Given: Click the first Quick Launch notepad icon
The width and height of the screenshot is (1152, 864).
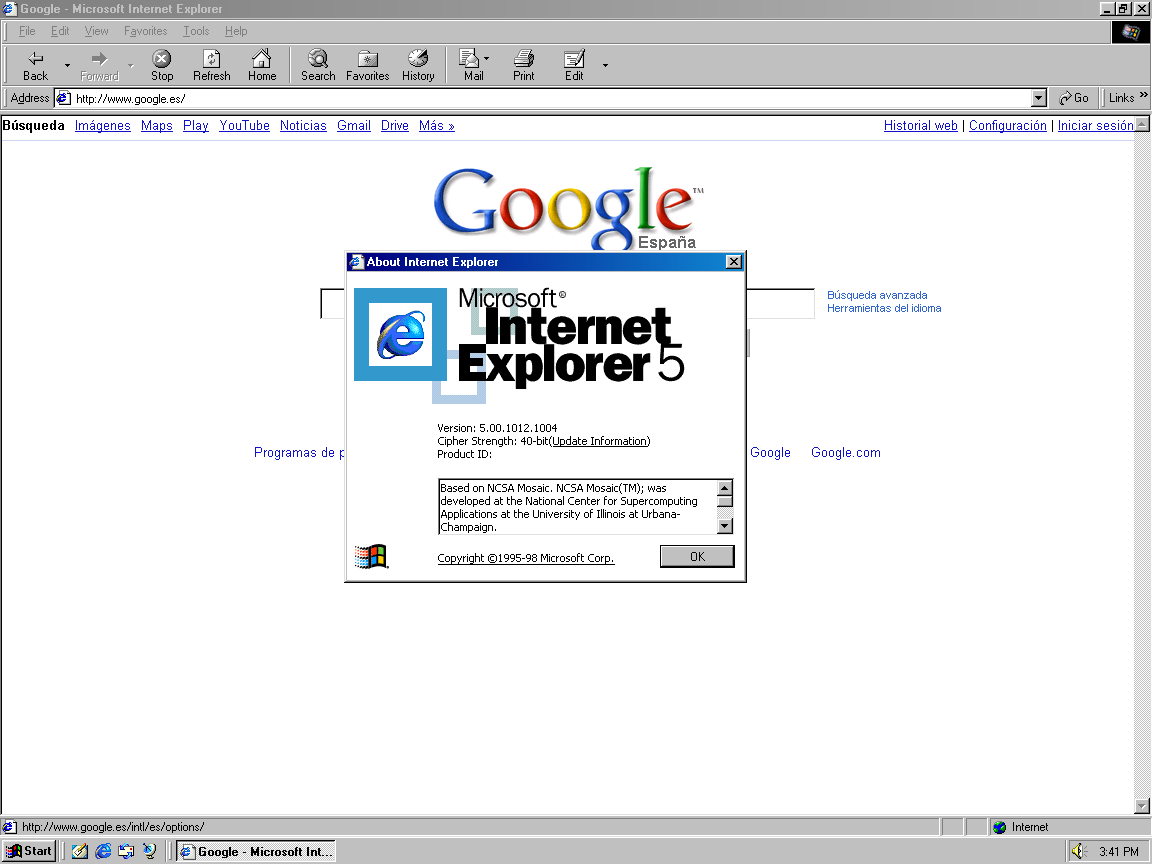Looking at the screenshot, I should 80,851.
